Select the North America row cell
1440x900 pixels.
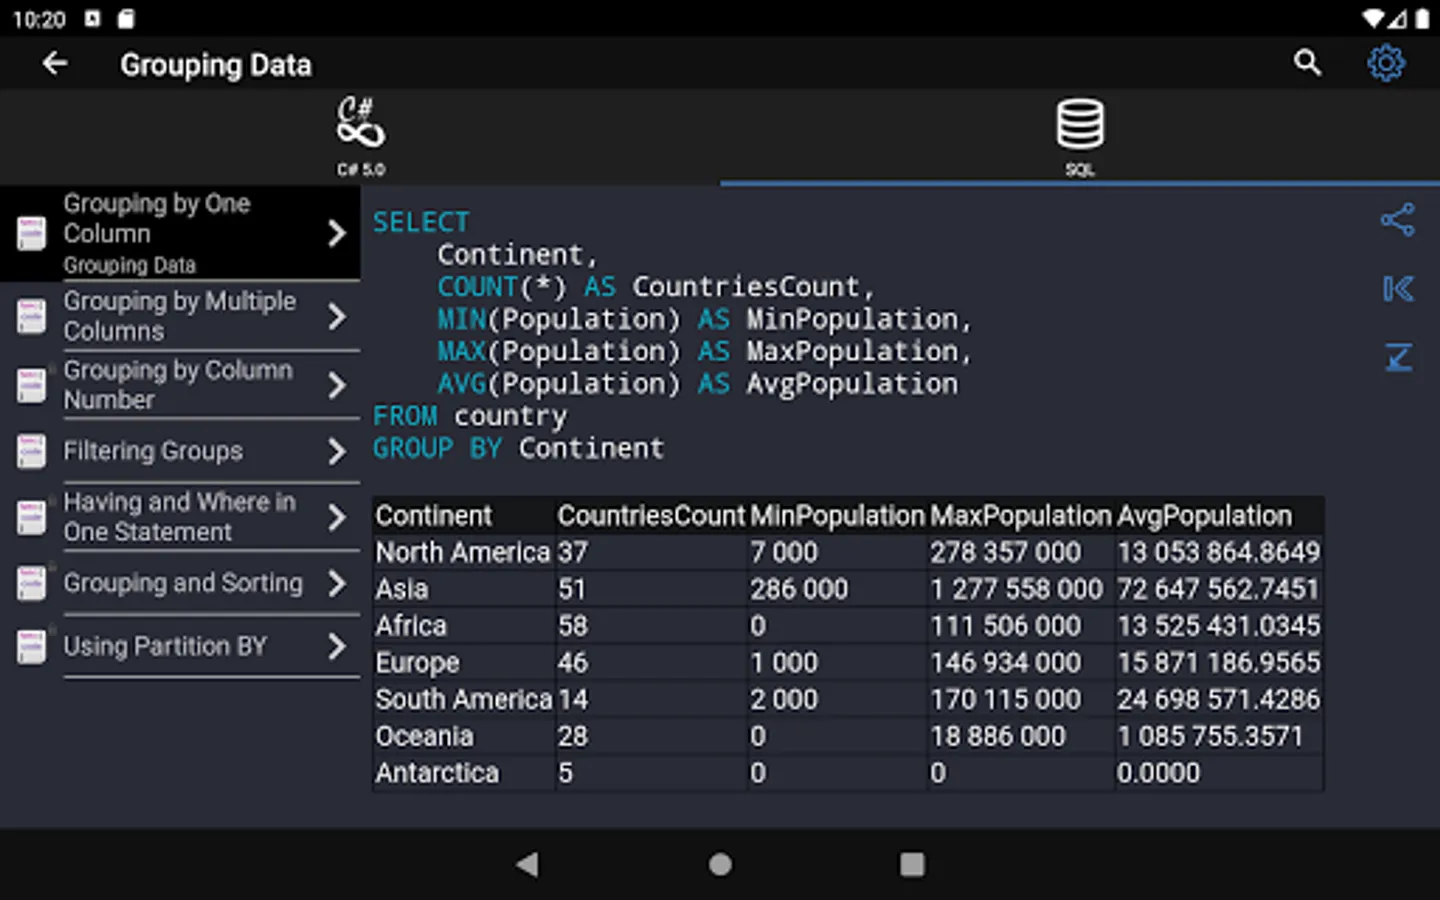(463, 552)
